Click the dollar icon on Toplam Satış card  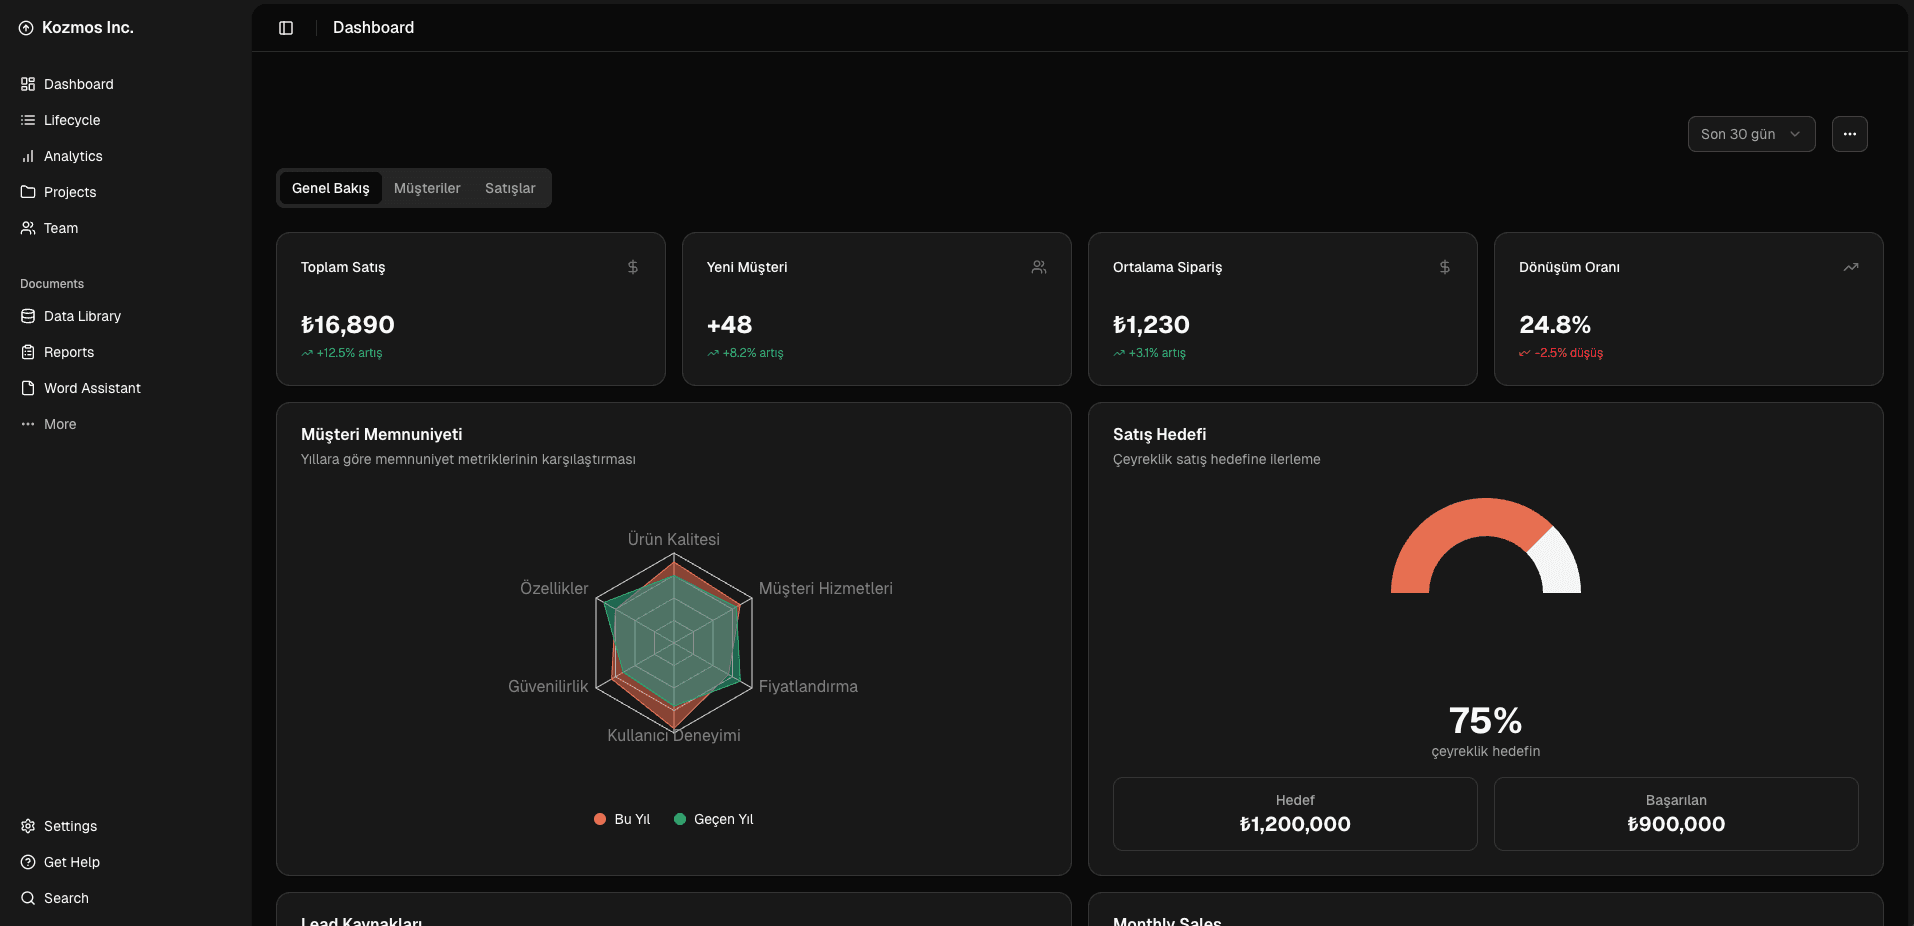point(633,267)
